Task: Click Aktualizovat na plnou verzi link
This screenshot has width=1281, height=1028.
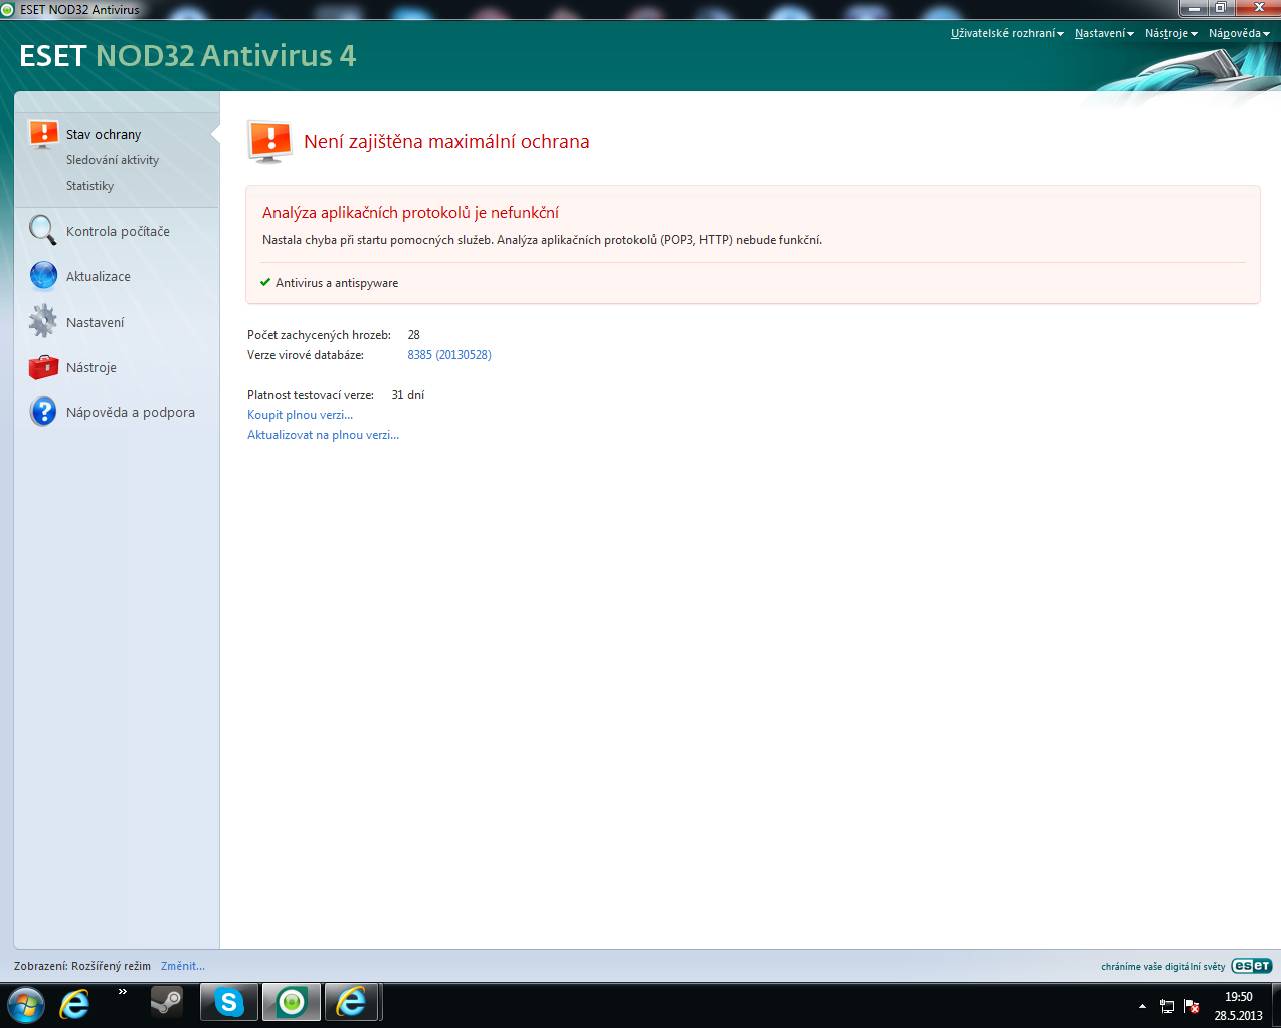Action: [323, 435]
